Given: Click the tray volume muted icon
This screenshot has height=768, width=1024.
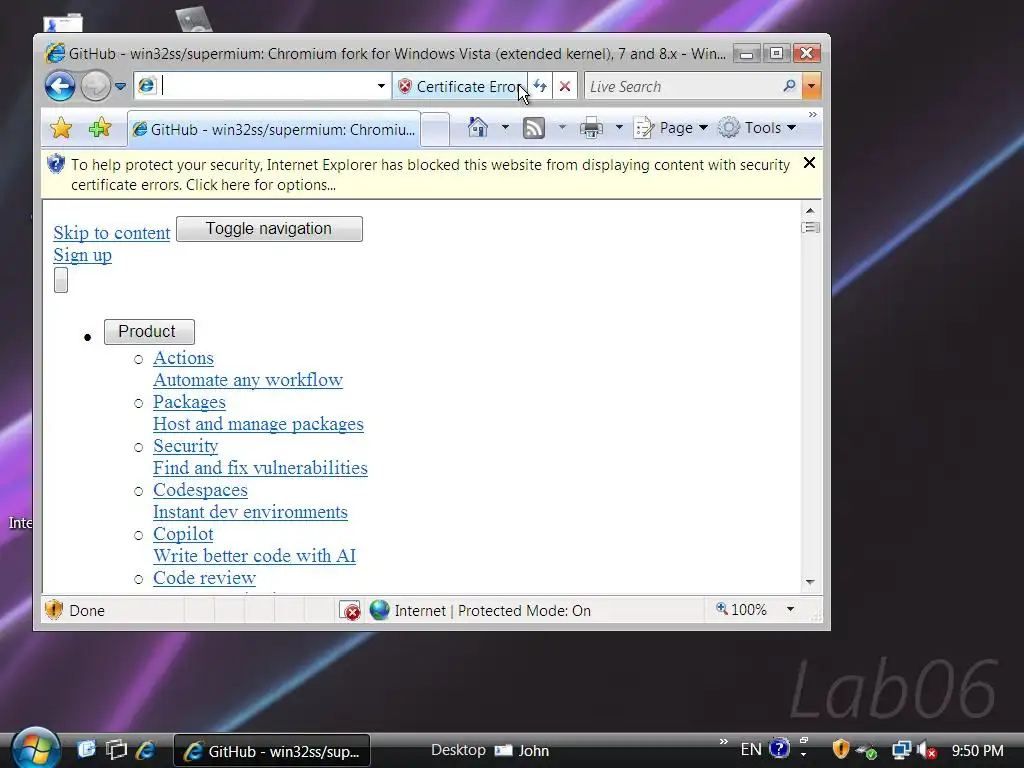Looking at the screenshot, I should pyautogui.click(x=927, y=750).
